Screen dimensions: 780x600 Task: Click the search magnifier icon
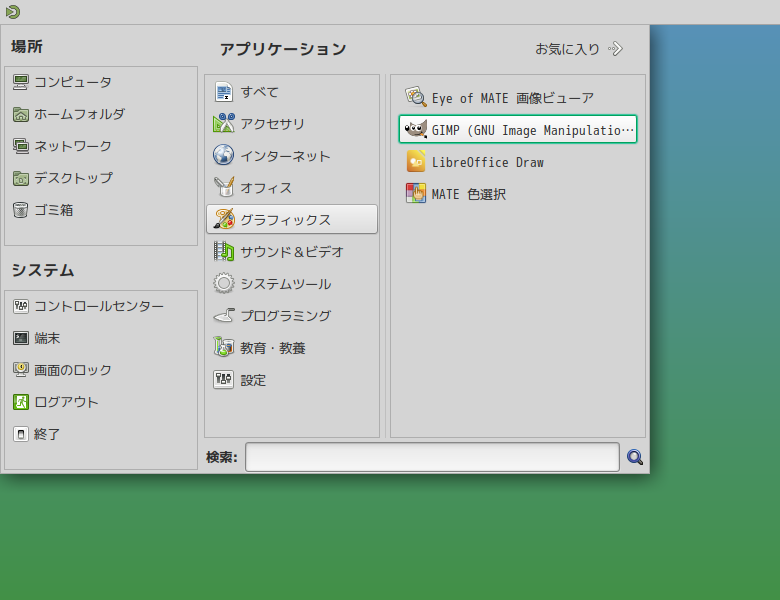(x=635, y=457)
